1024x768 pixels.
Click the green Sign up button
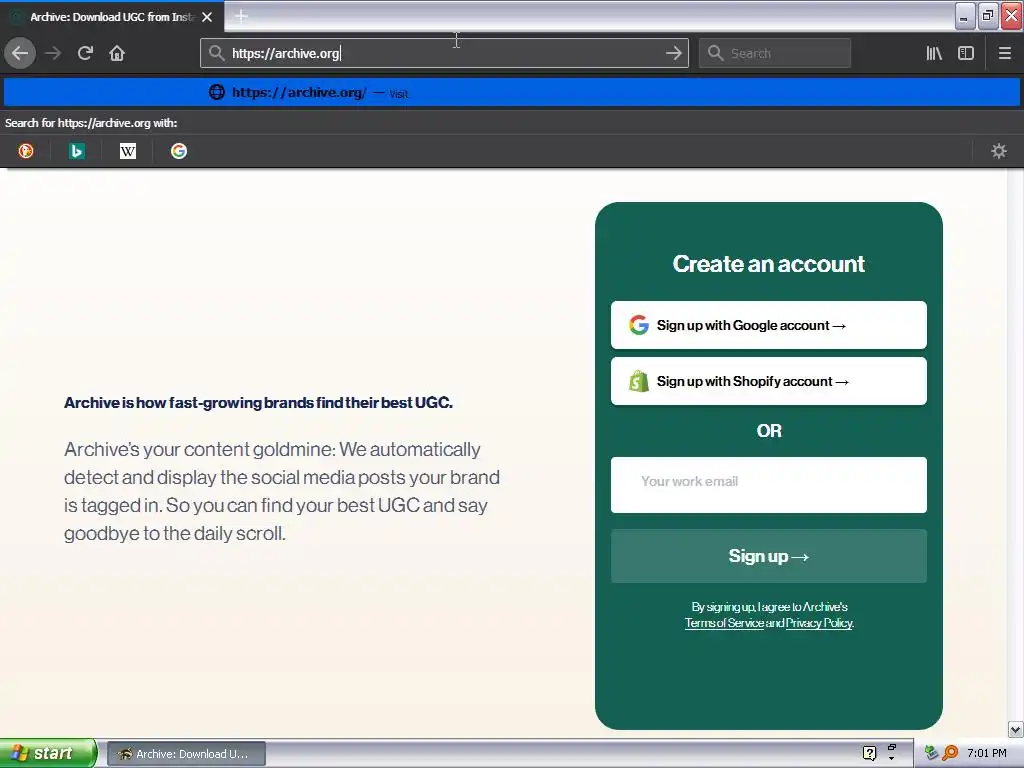click(769, 556)
